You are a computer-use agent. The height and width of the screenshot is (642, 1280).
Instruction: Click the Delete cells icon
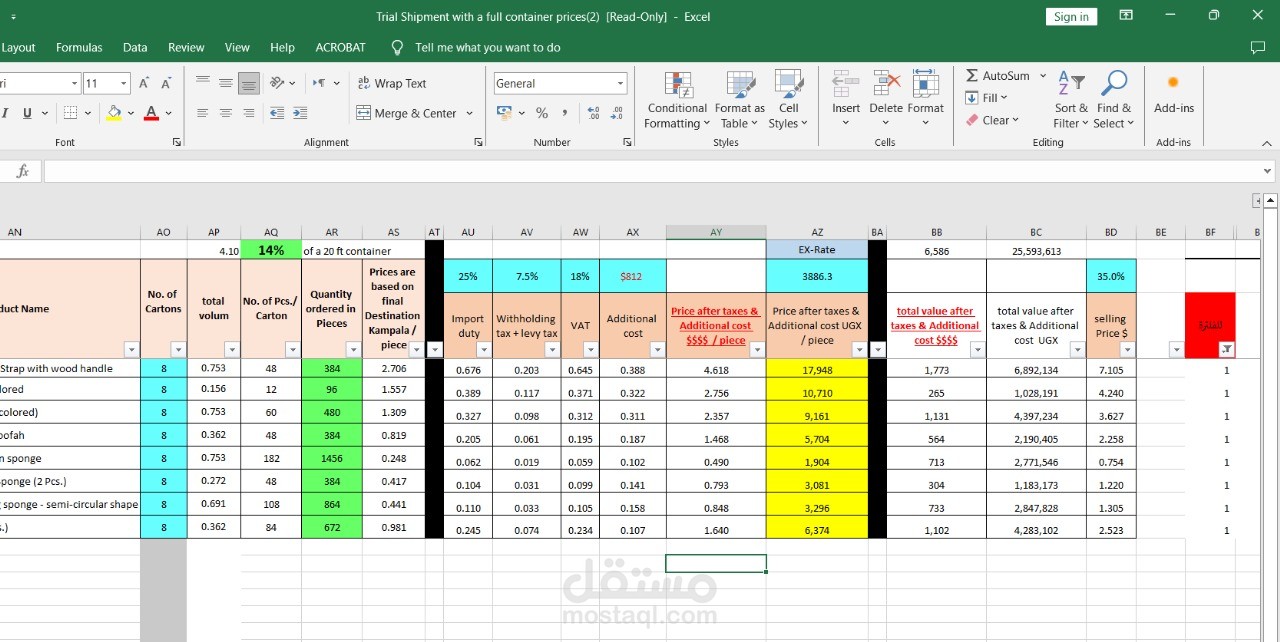[886, 85]
